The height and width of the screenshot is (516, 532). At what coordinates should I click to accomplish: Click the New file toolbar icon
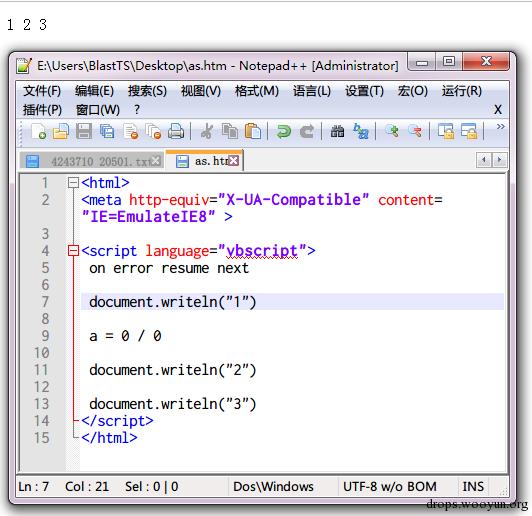point(38,131)
